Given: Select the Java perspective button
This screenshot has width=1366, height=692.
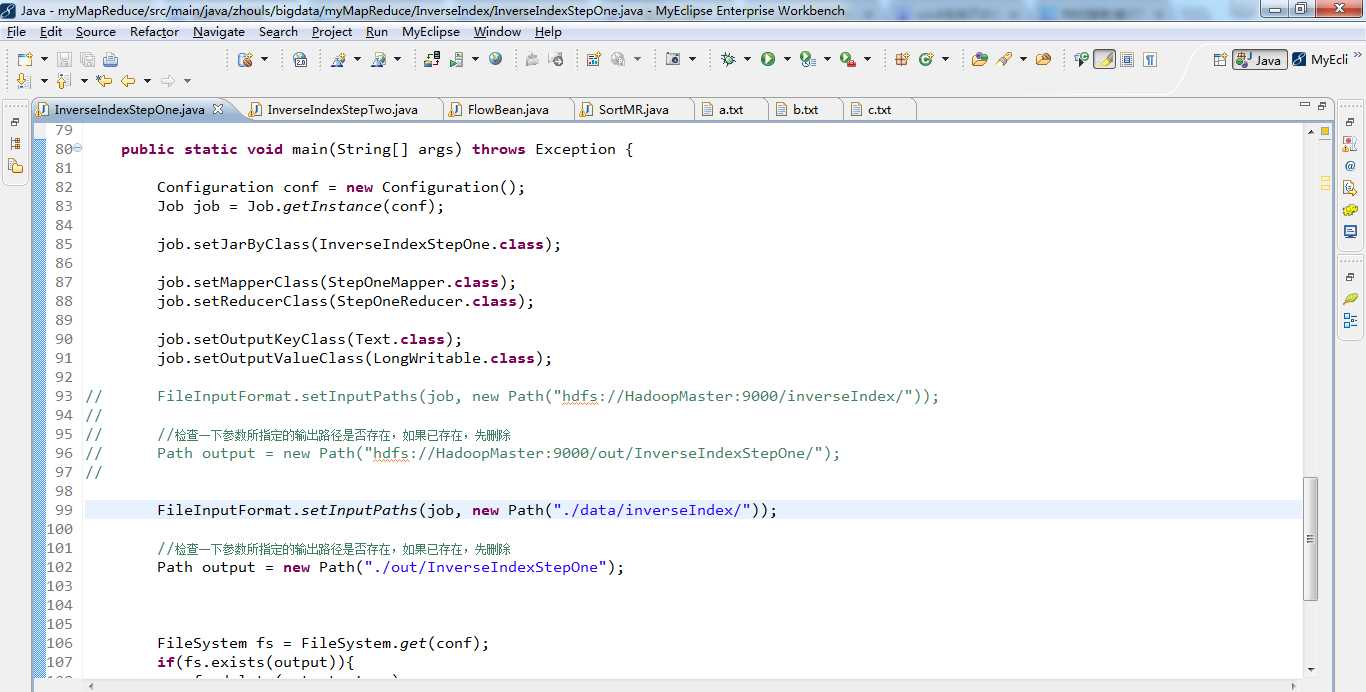Looking at the screenshot, I should tap(1259, 60).
